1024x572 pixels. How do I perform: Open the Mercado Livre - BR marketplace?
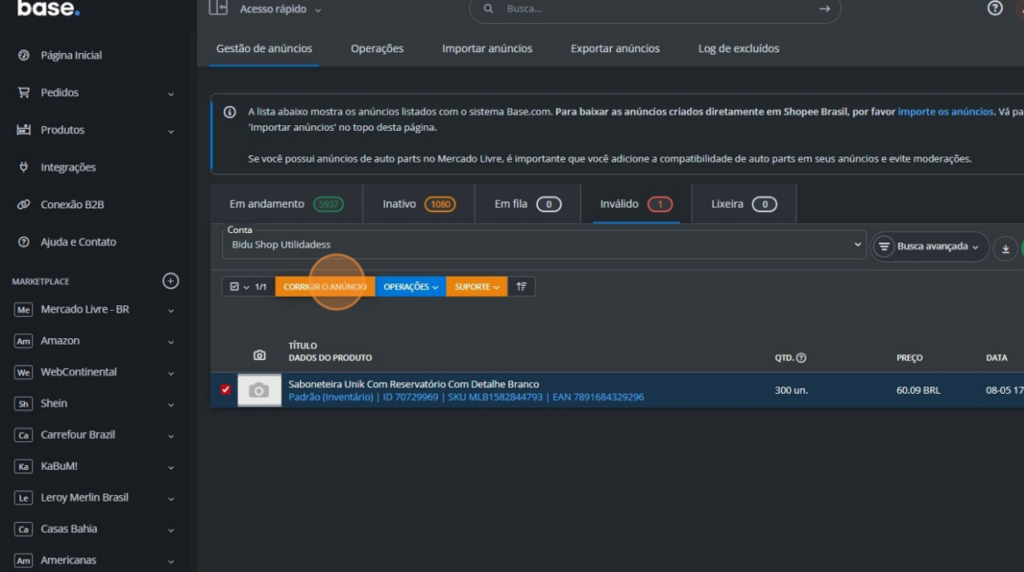pos(85,310)
